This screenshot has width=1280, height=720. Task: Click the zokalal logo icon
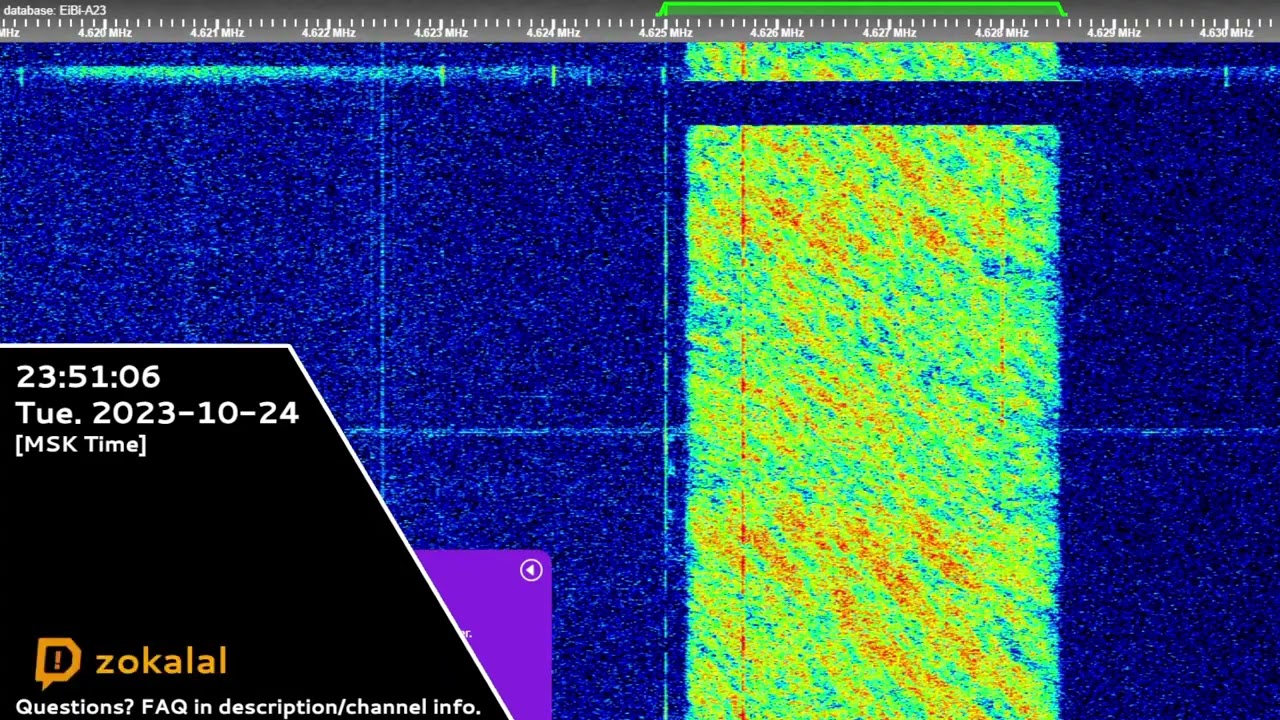coord(58,663)
